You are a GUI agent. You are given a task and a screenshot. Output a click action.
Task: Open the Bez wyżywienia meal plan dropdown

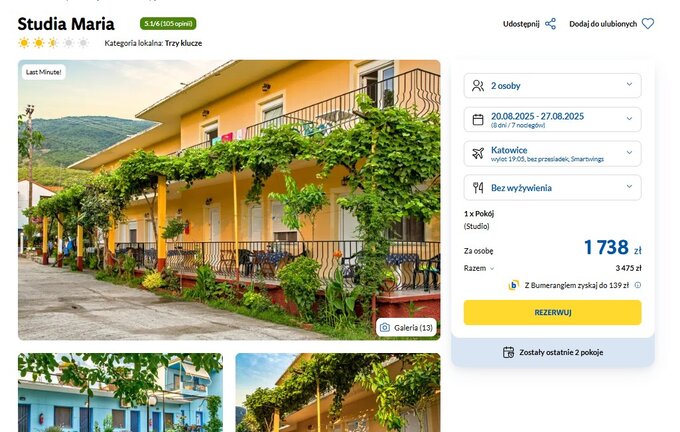click(x=552, y=187)
